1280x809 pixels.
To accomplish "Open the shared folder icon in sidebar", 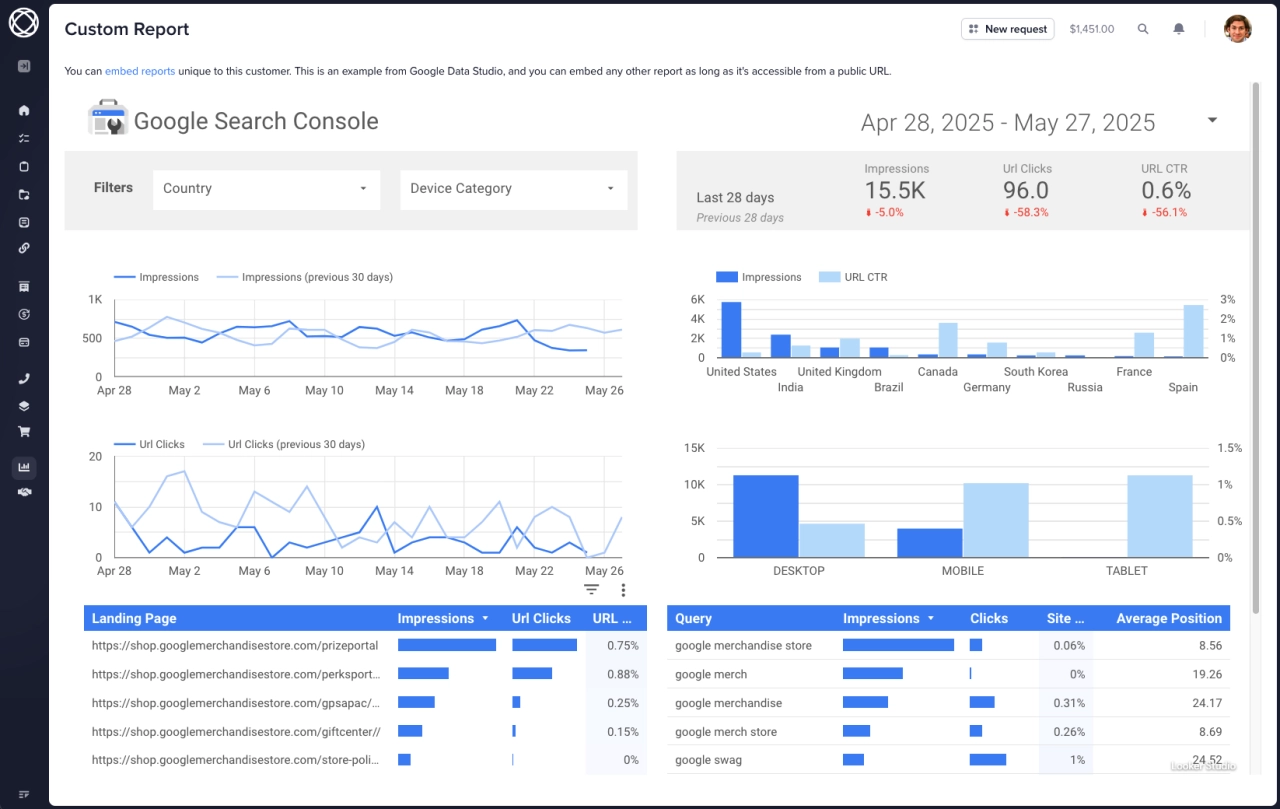I will coord(24,194).
